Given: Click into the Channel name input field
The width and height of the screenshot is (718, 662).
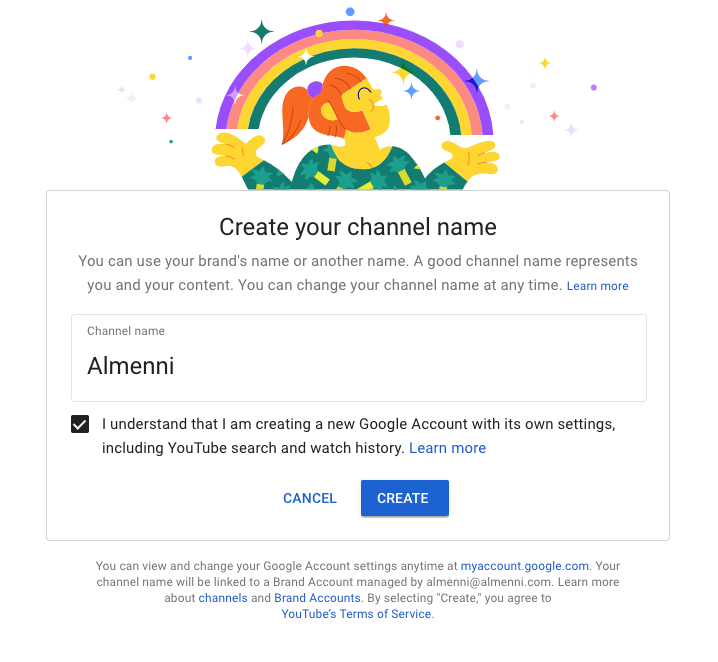Looking at the screenshot, I should 359,358.
